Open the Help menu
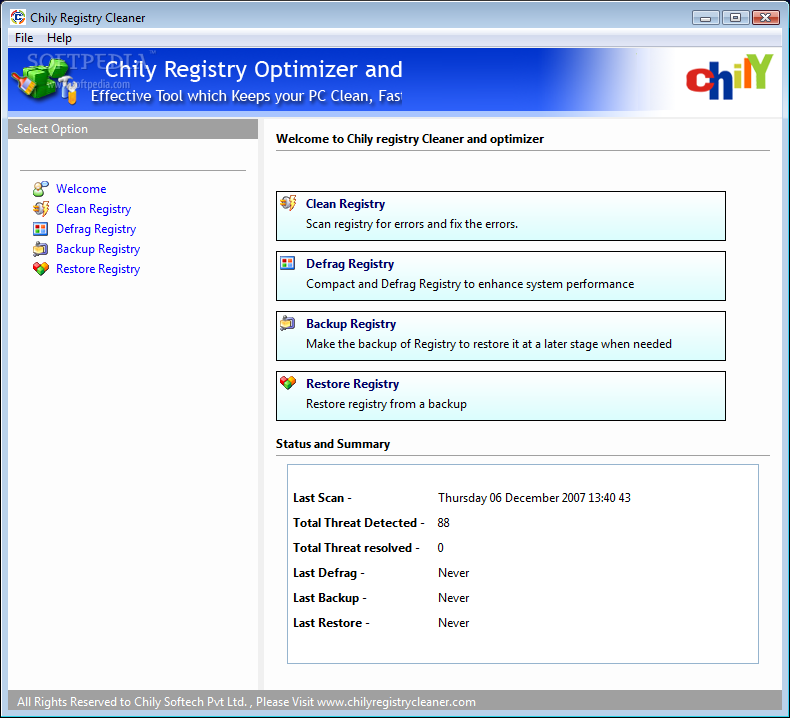The width and height of the screenshot is (790, 718). 59,38
